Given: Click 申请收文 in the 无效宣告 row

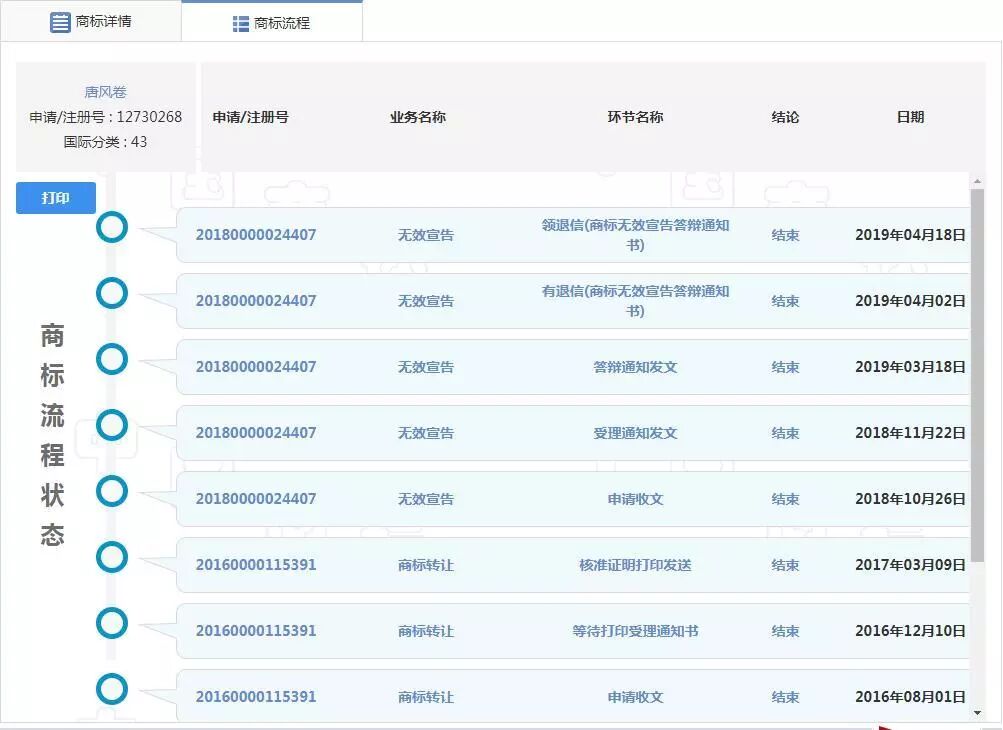Looking at the screenshot, I should click(635, 499).
